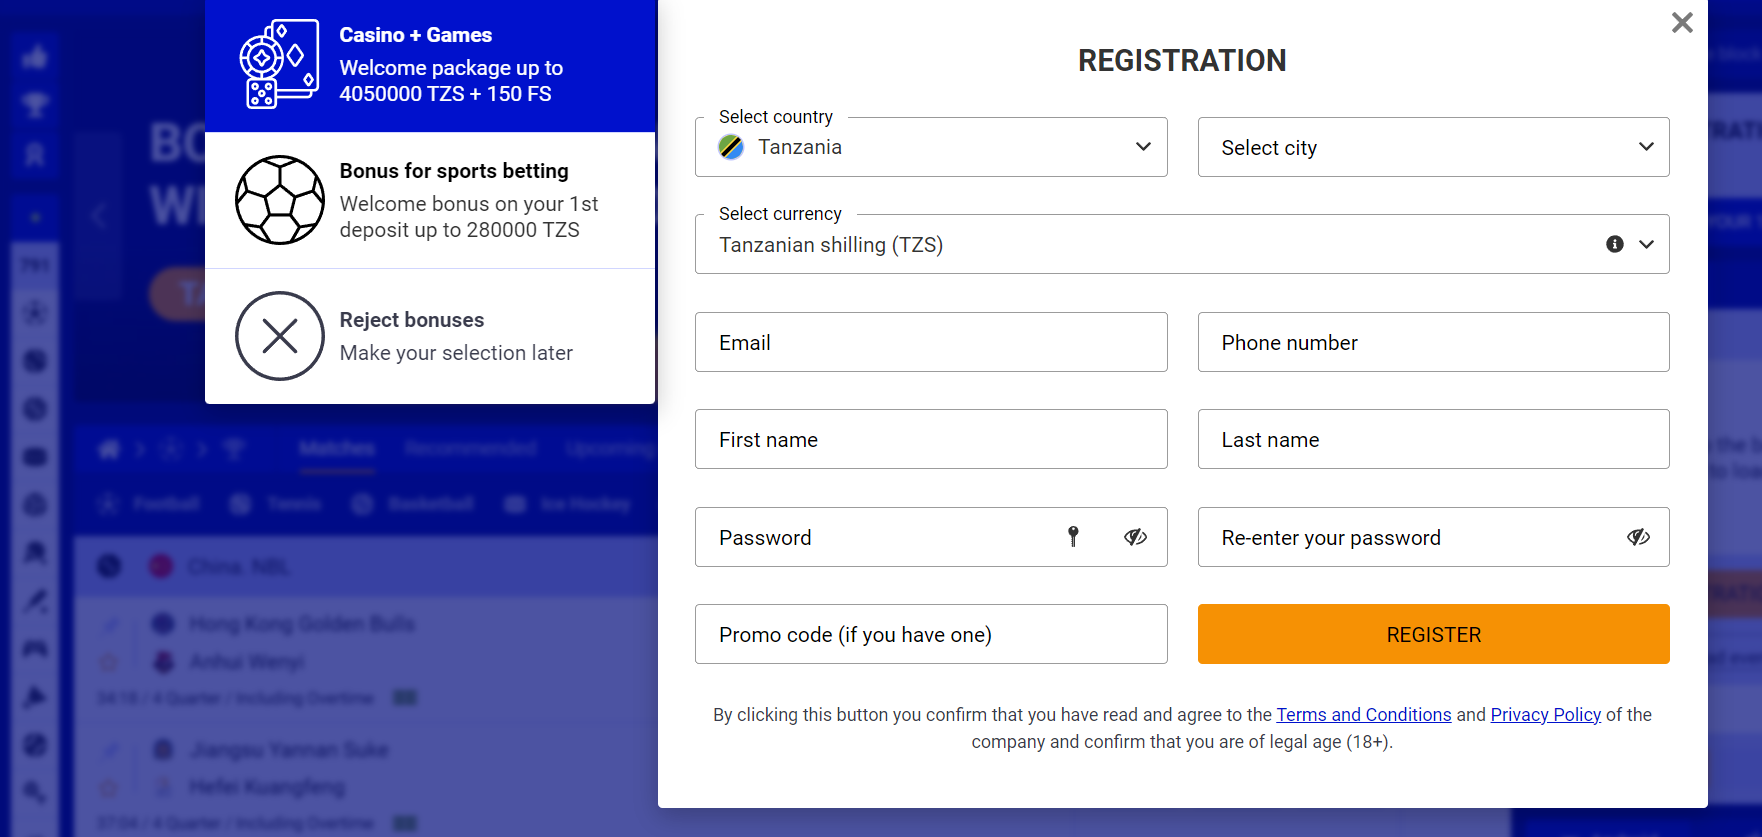This screenshot has width=1762, height=837.
Task: Click the Promo code input field
Action: point(931,634)
